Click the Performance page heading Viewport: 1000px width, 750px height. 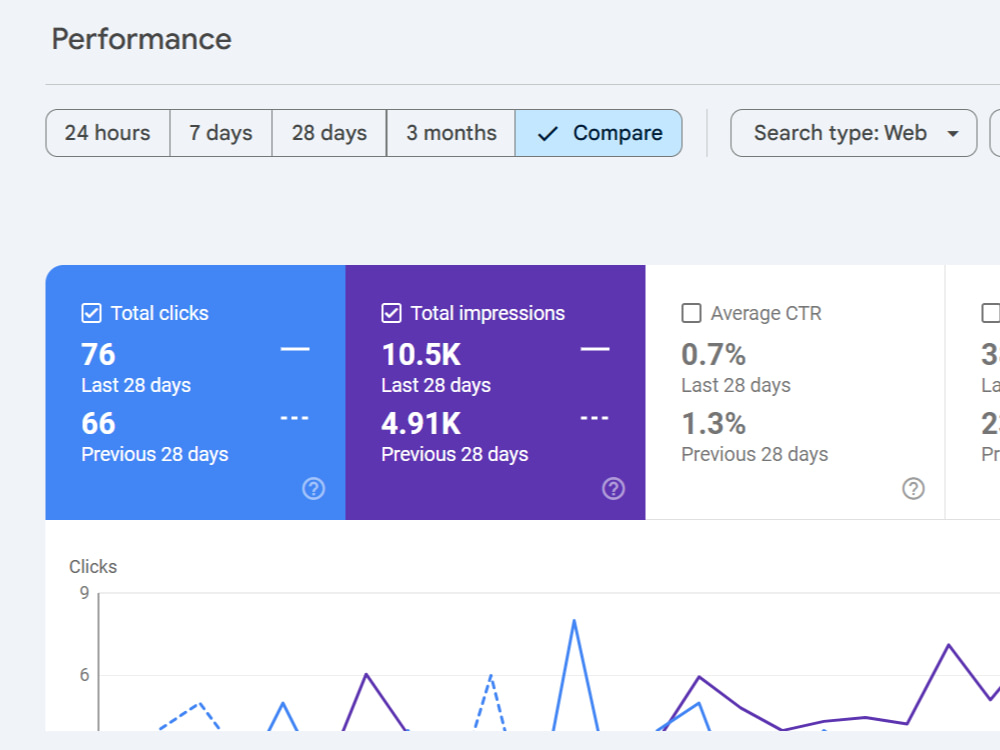tap(142, 39)
